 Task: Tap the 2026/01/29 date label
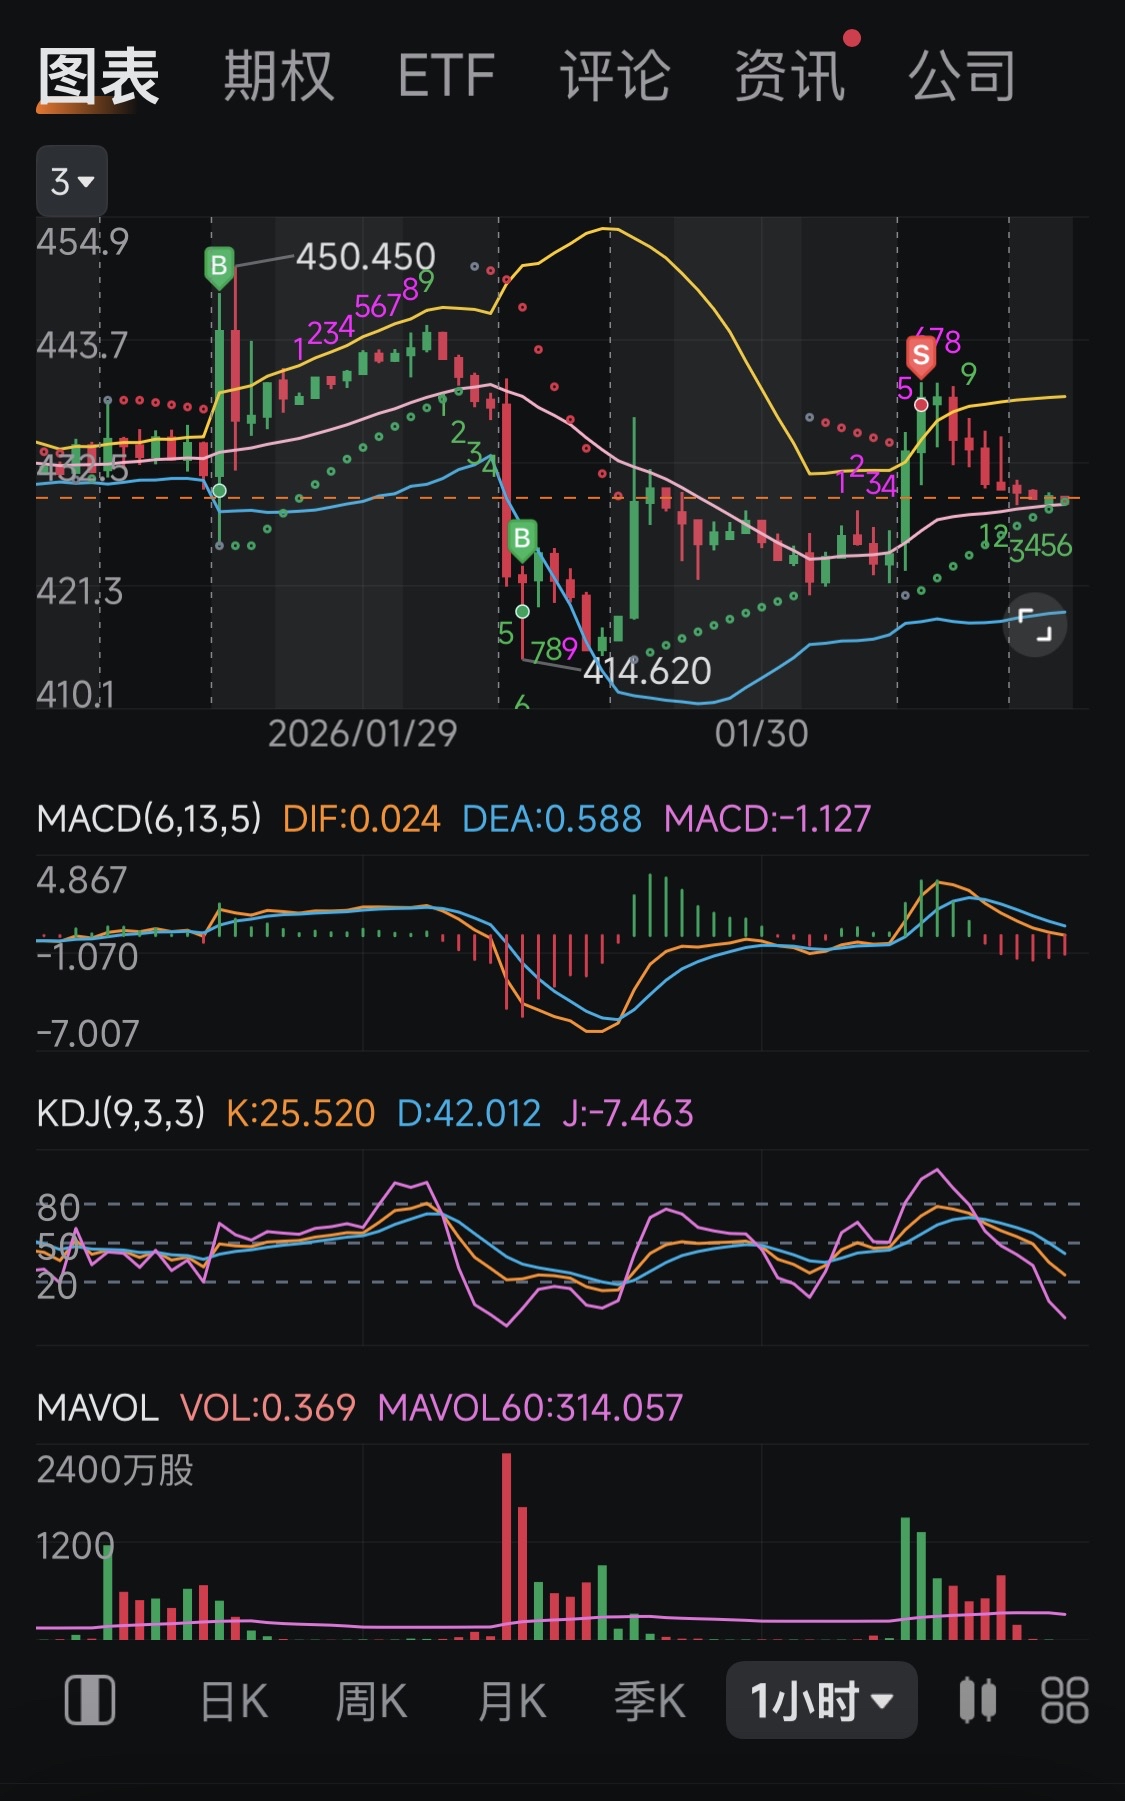click(x=362, y=734)
